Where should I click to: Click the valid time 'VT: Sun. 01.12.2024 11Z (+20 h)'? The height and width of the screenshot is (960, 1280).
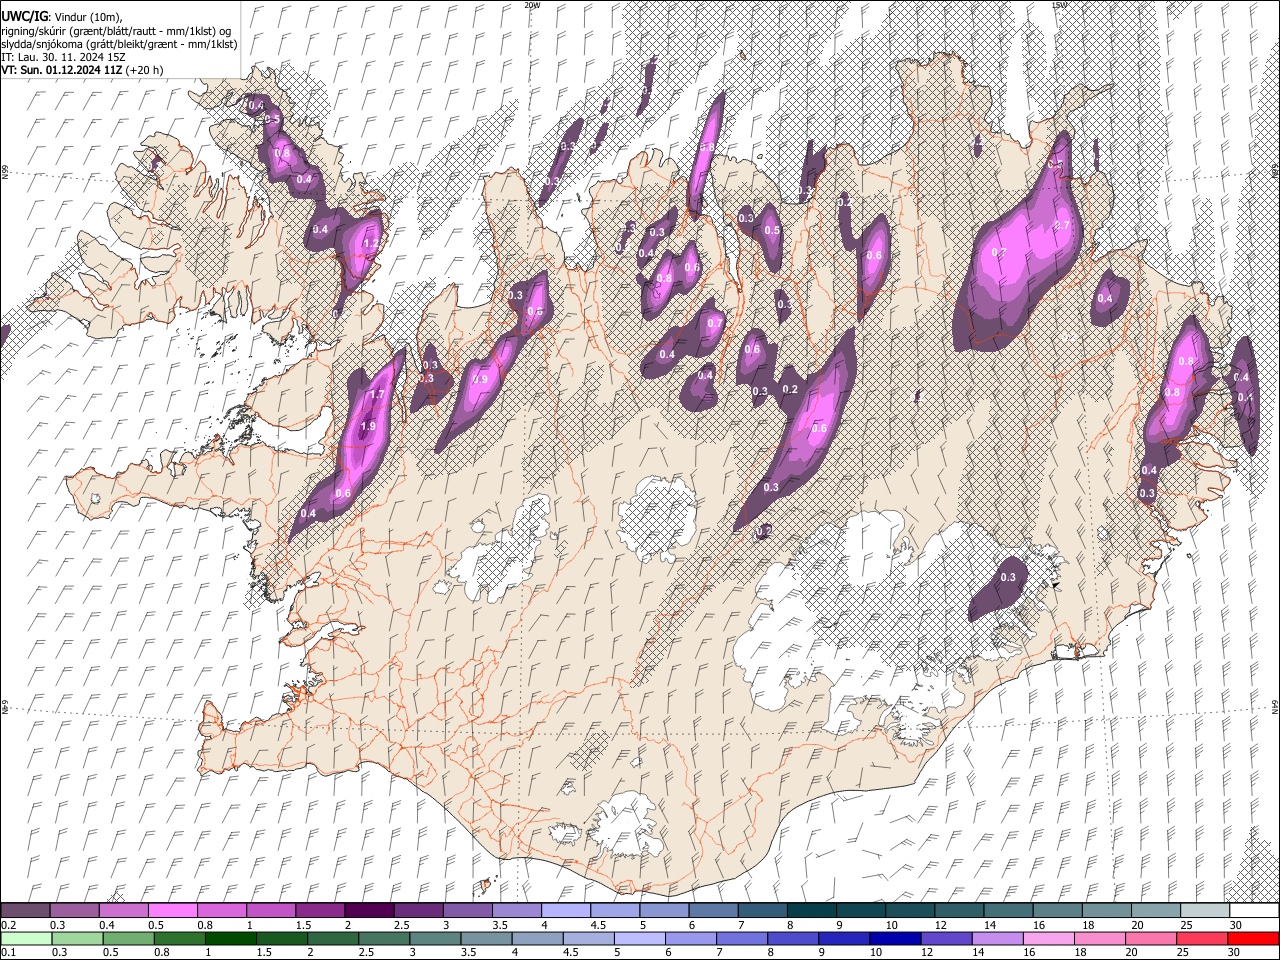[x=82, y=70]
